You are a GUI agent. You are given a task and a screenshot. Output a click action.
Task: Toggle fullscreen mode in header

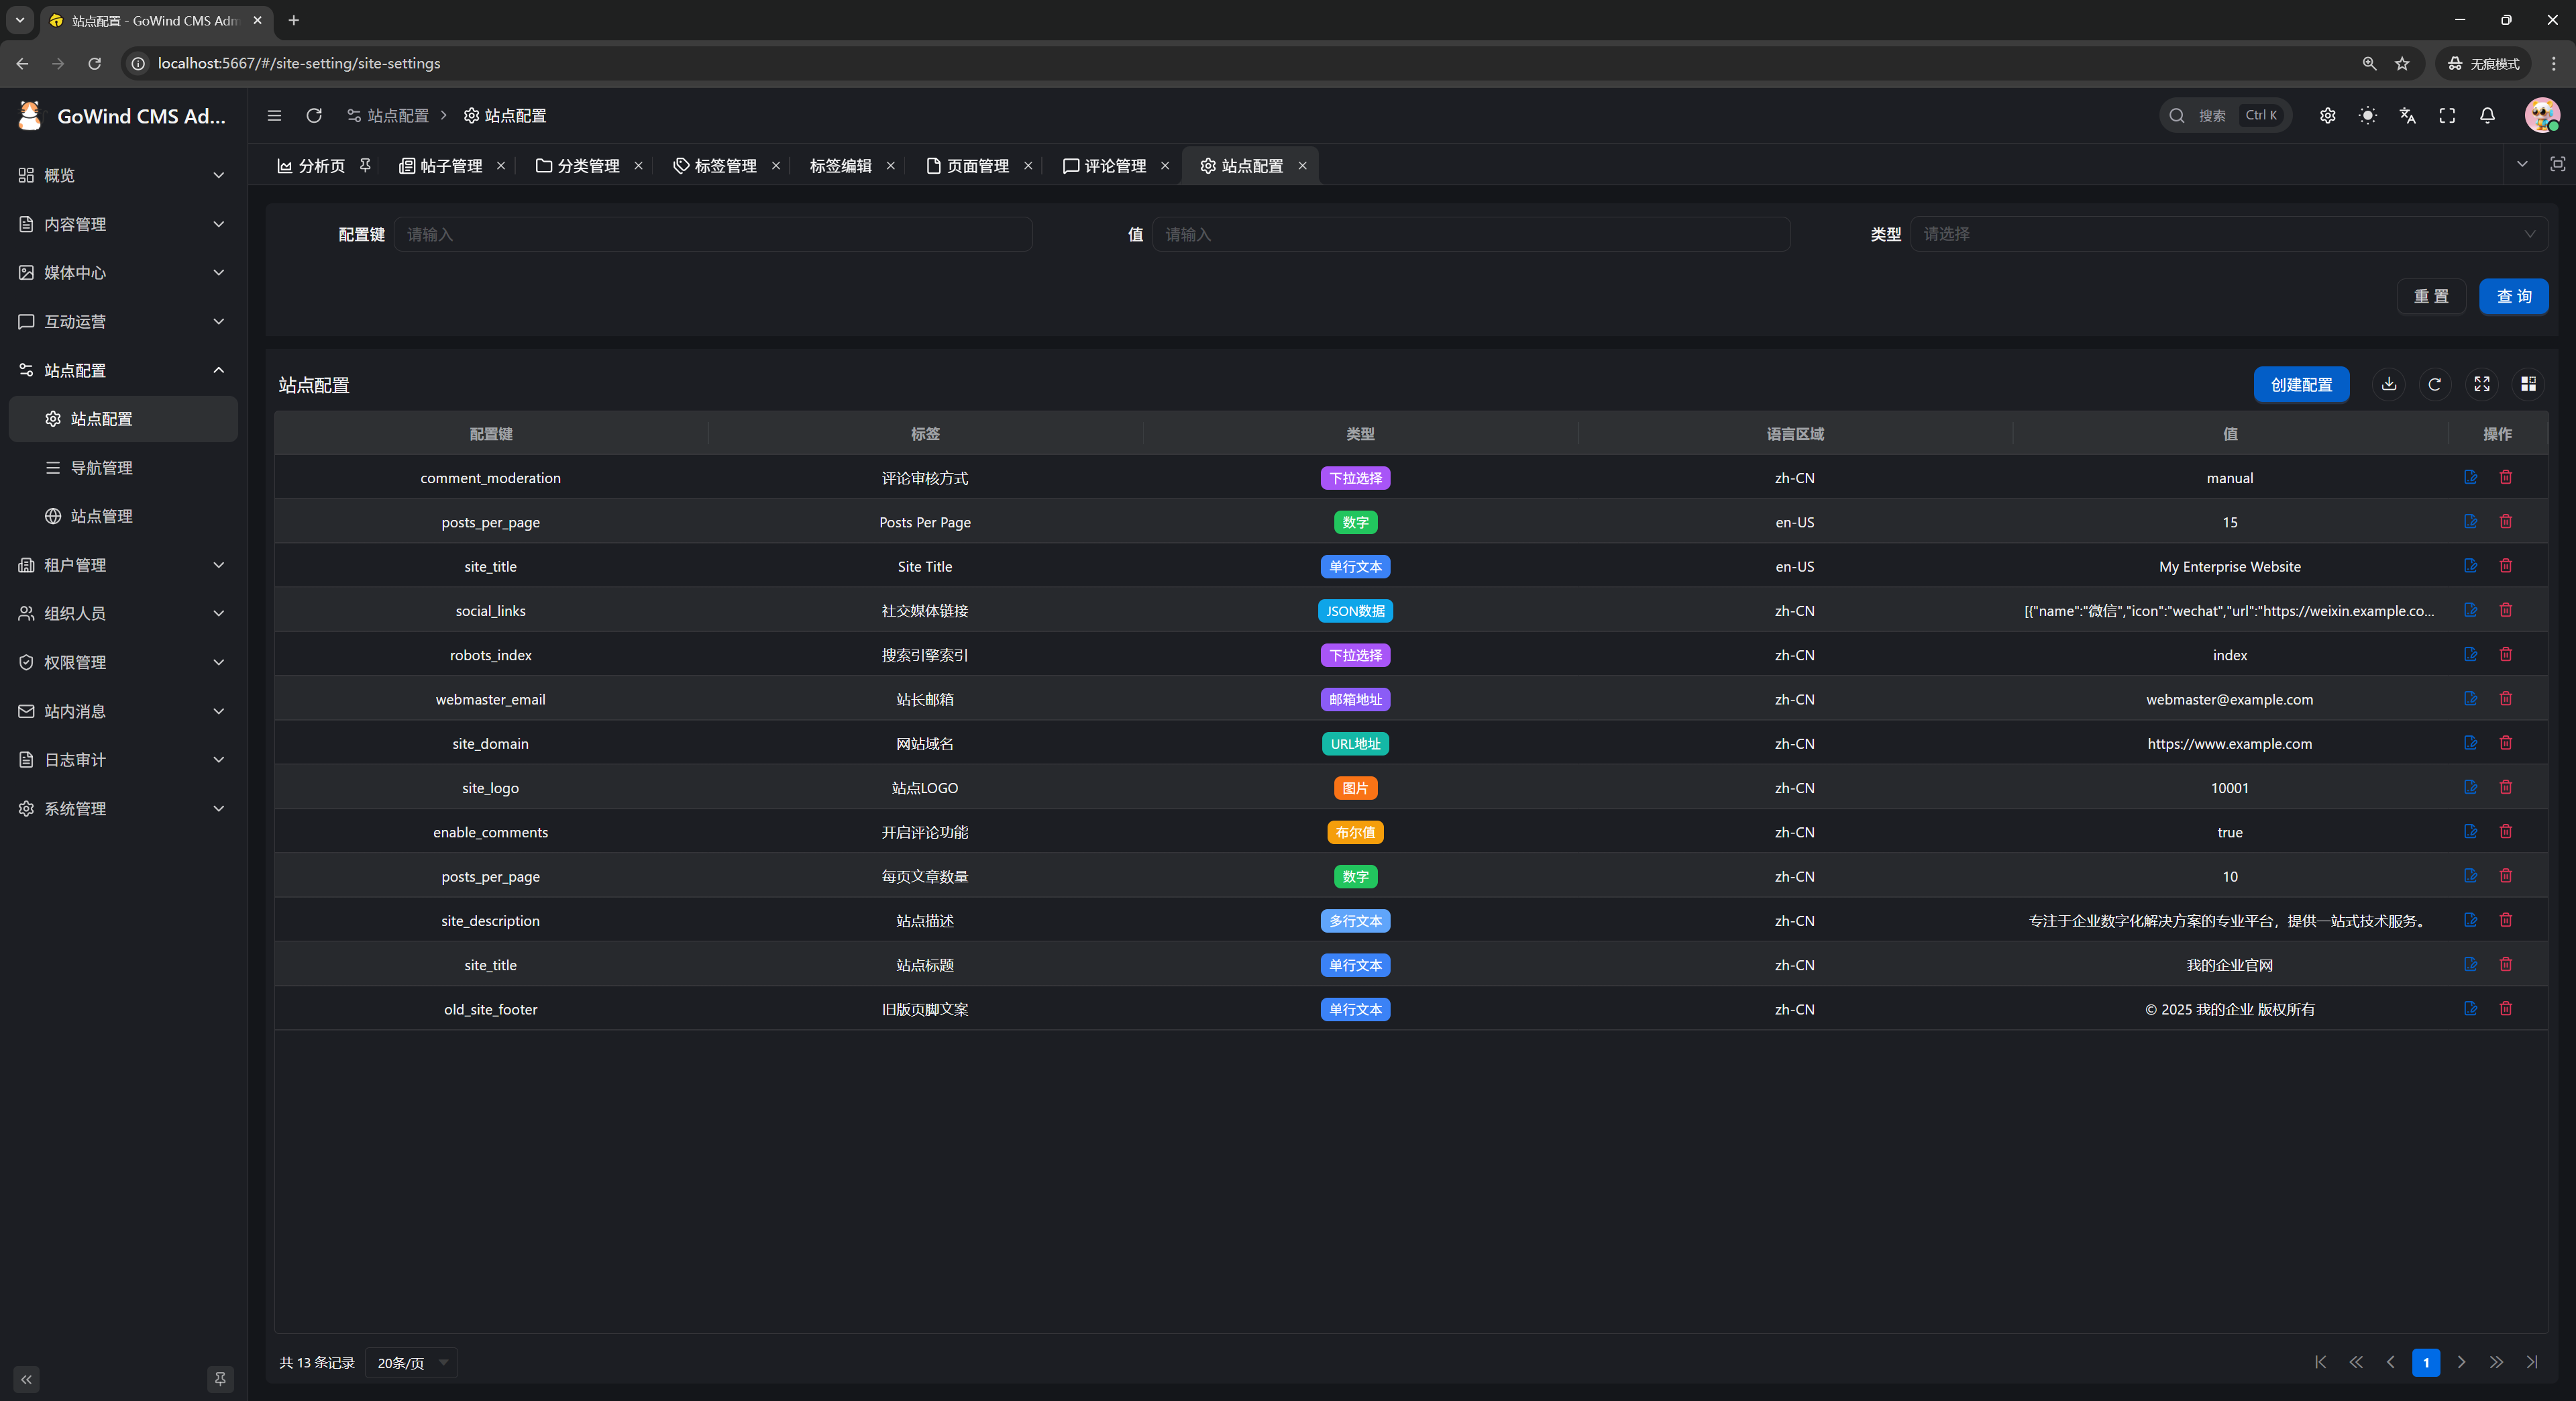click(2447, 116)
